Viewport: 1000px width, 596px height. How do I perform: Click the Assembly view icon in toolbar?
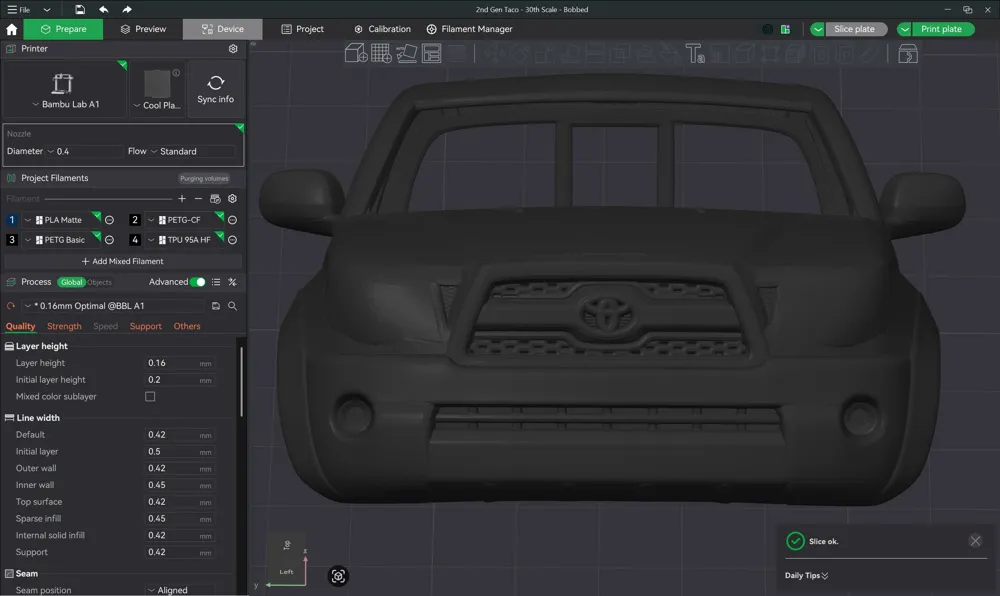(x=908, y=54)
